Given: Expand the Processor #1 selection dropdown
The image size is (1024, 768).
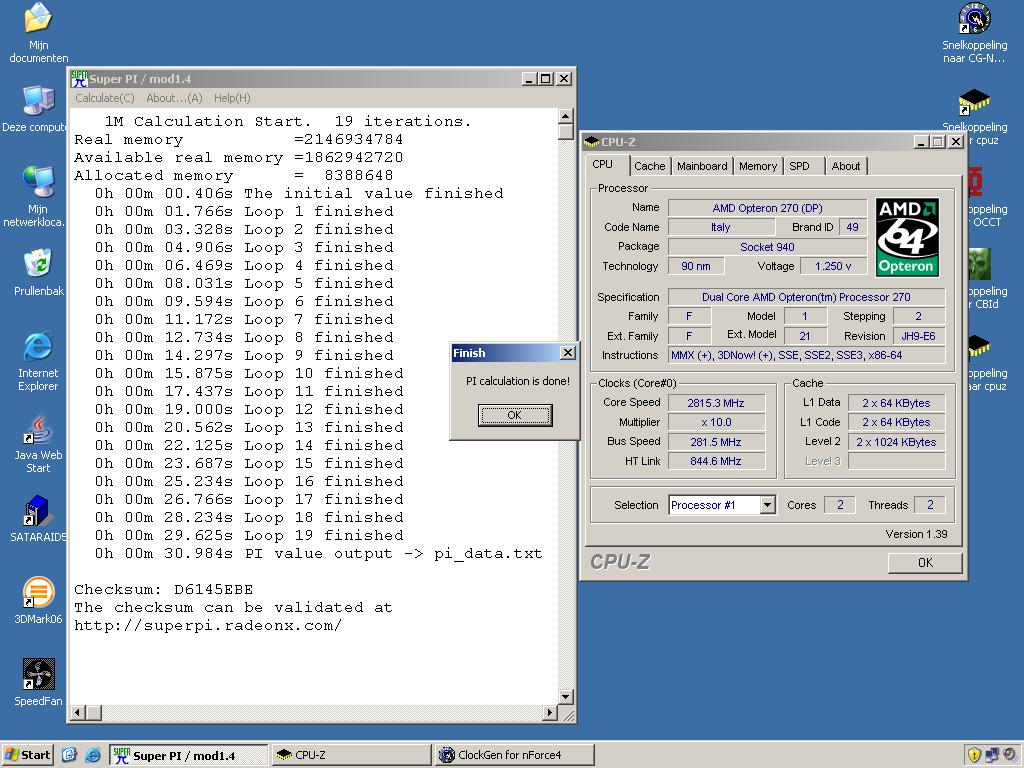Looking at the screenshot, I should pos(768,505).
